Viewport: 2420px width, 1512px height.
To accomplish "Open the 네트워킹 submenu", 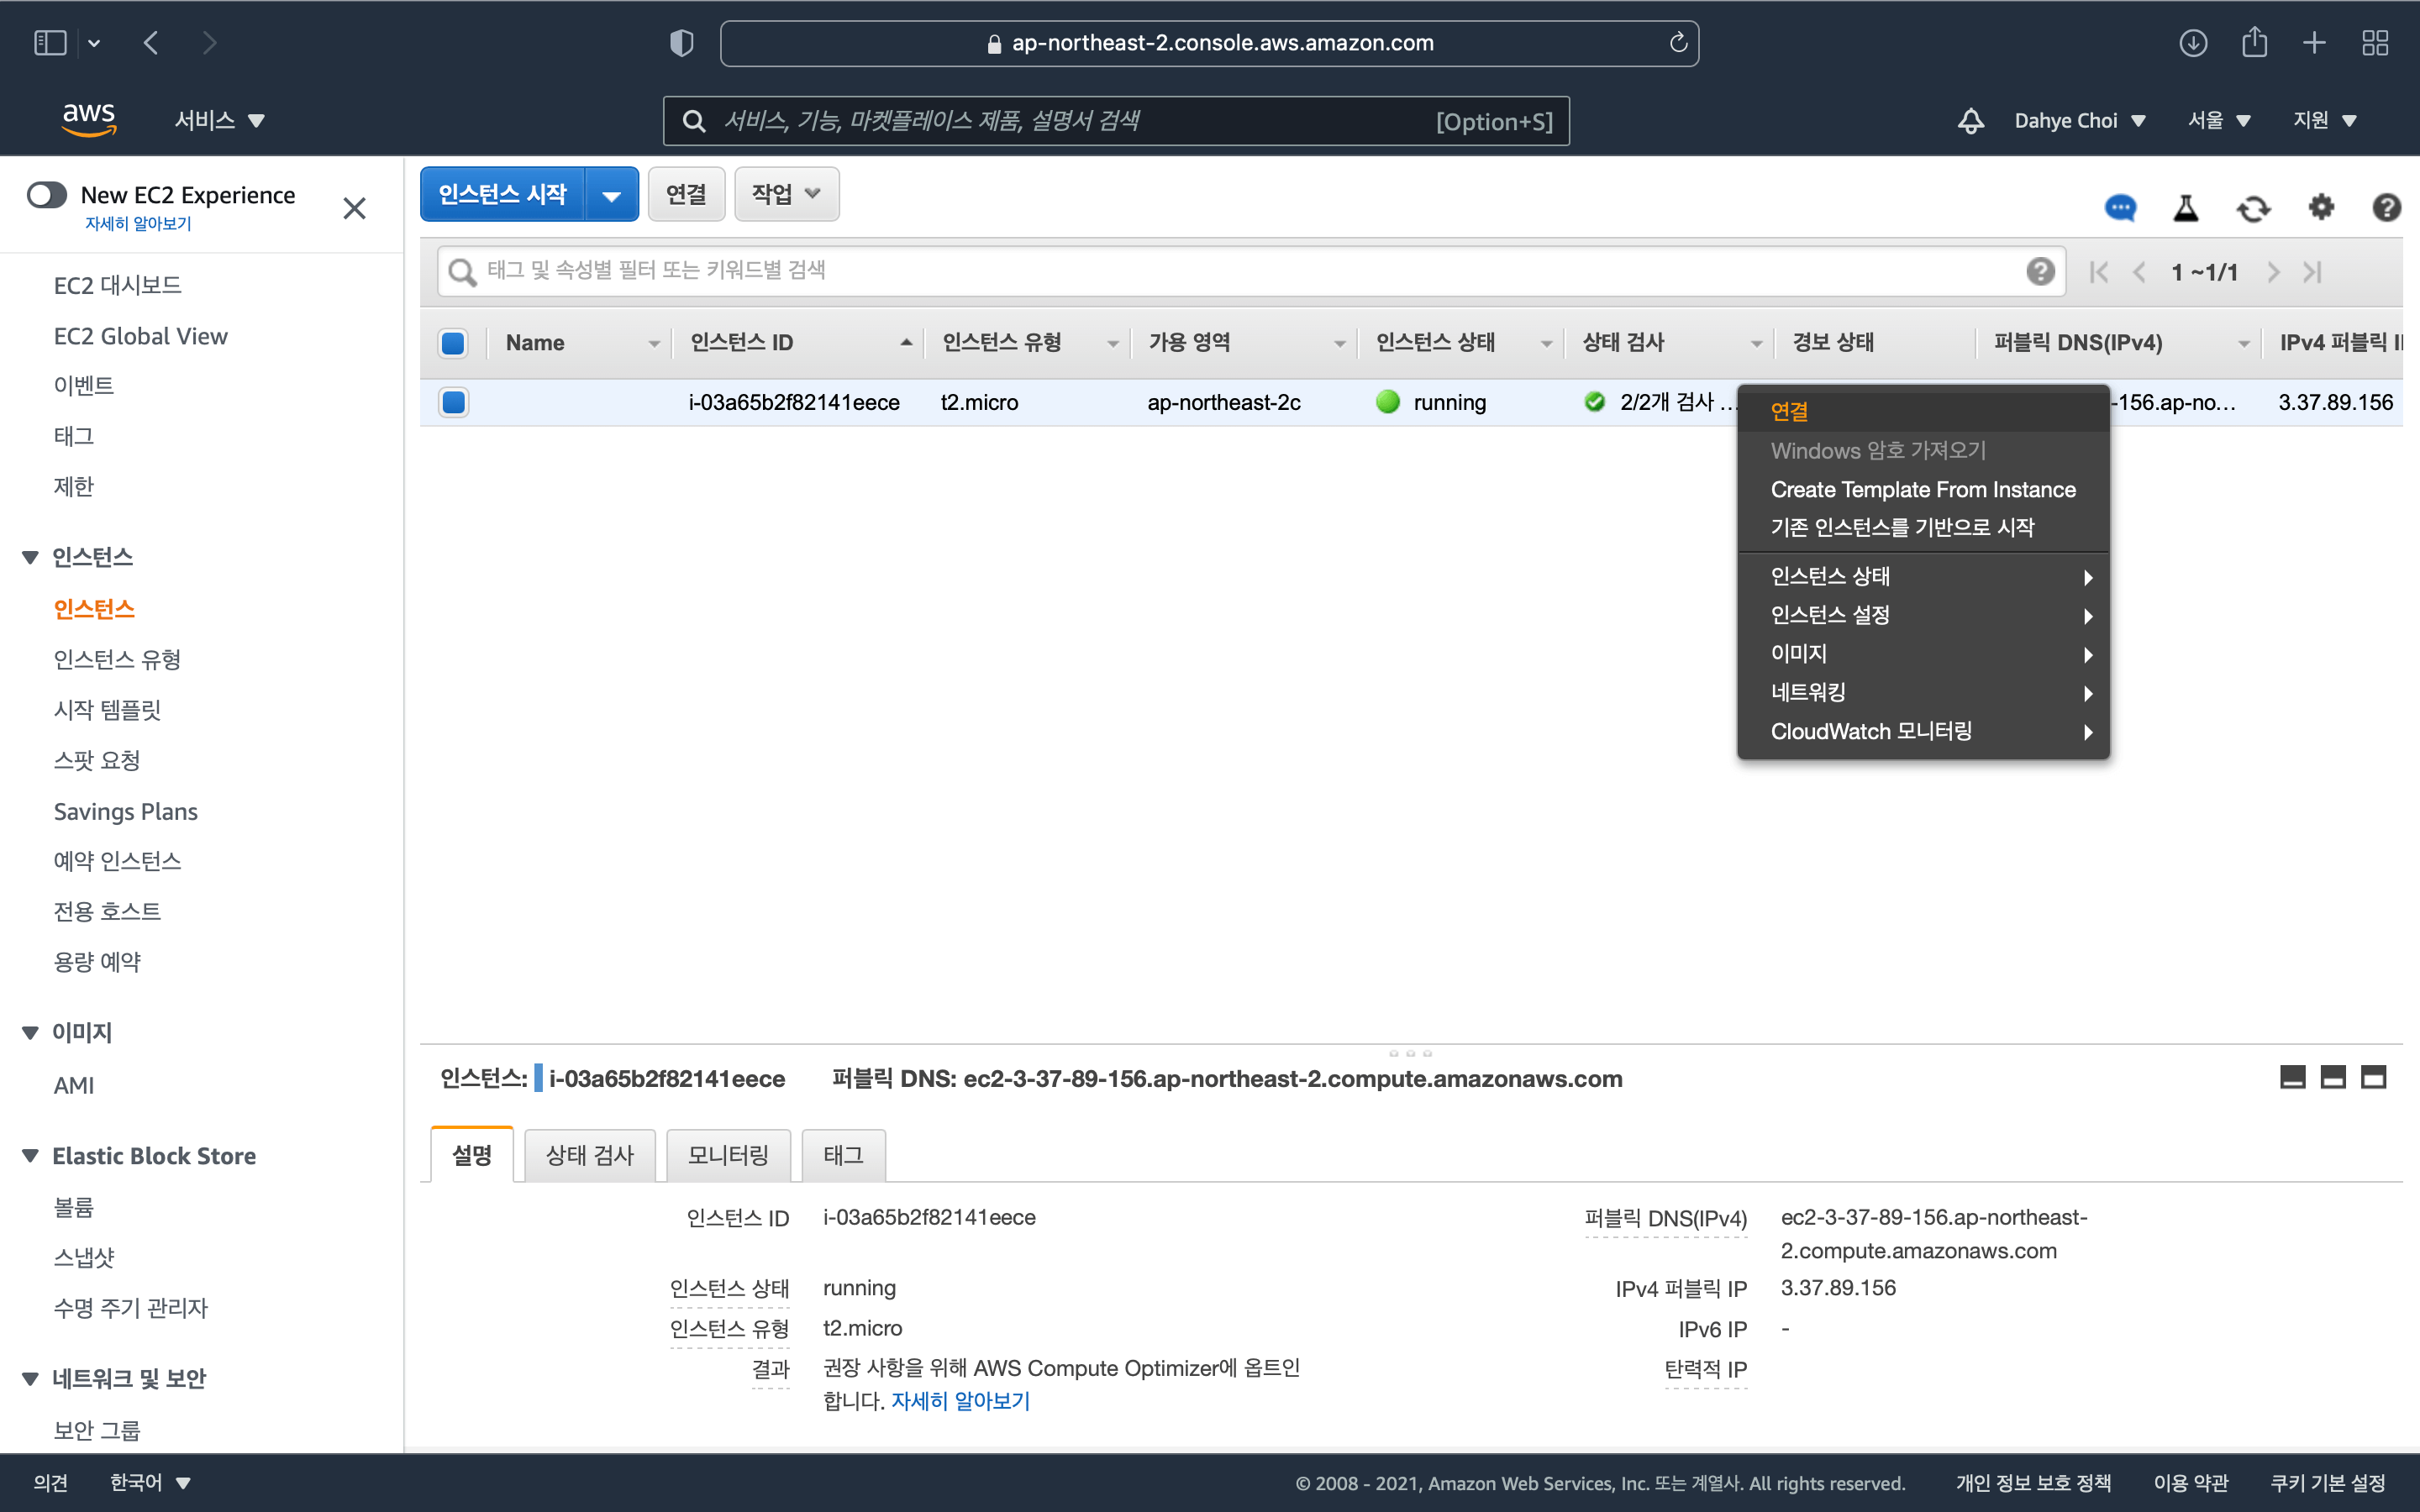I will pyautogui.click(x=1923, y=692).
